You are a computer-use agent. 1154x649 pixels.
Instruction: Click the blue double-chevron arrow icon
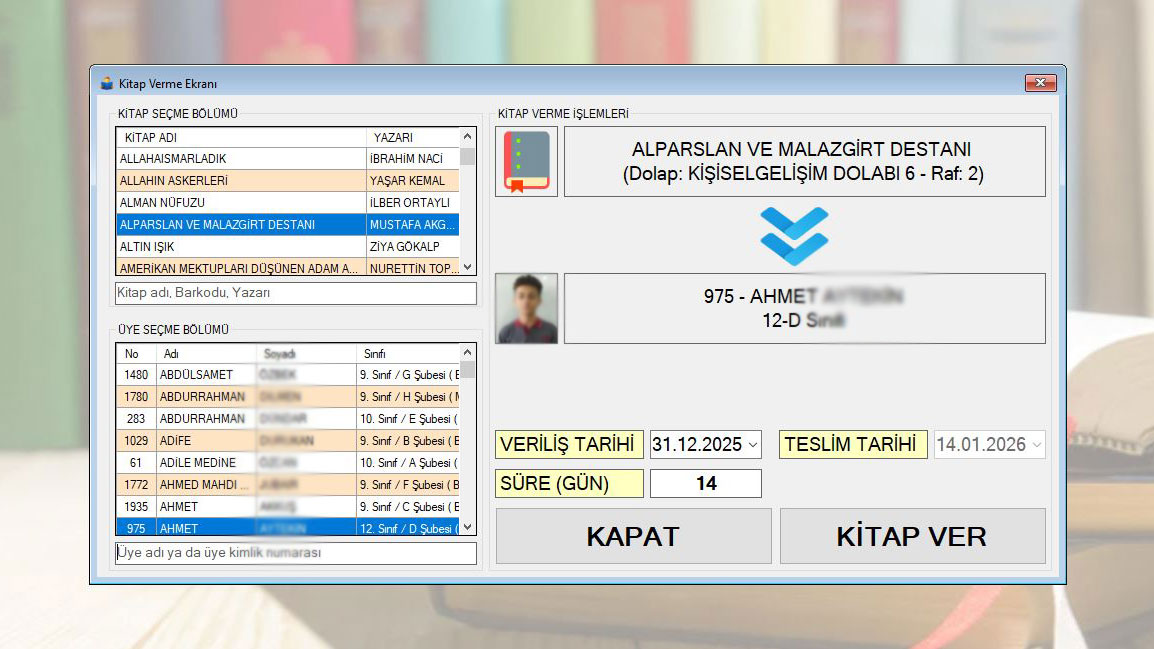794,236
